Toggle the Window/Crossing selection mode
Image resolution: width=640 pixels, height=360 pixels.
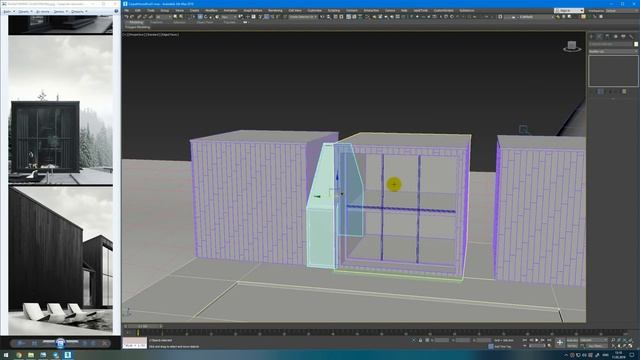click(x=193, y=17)
